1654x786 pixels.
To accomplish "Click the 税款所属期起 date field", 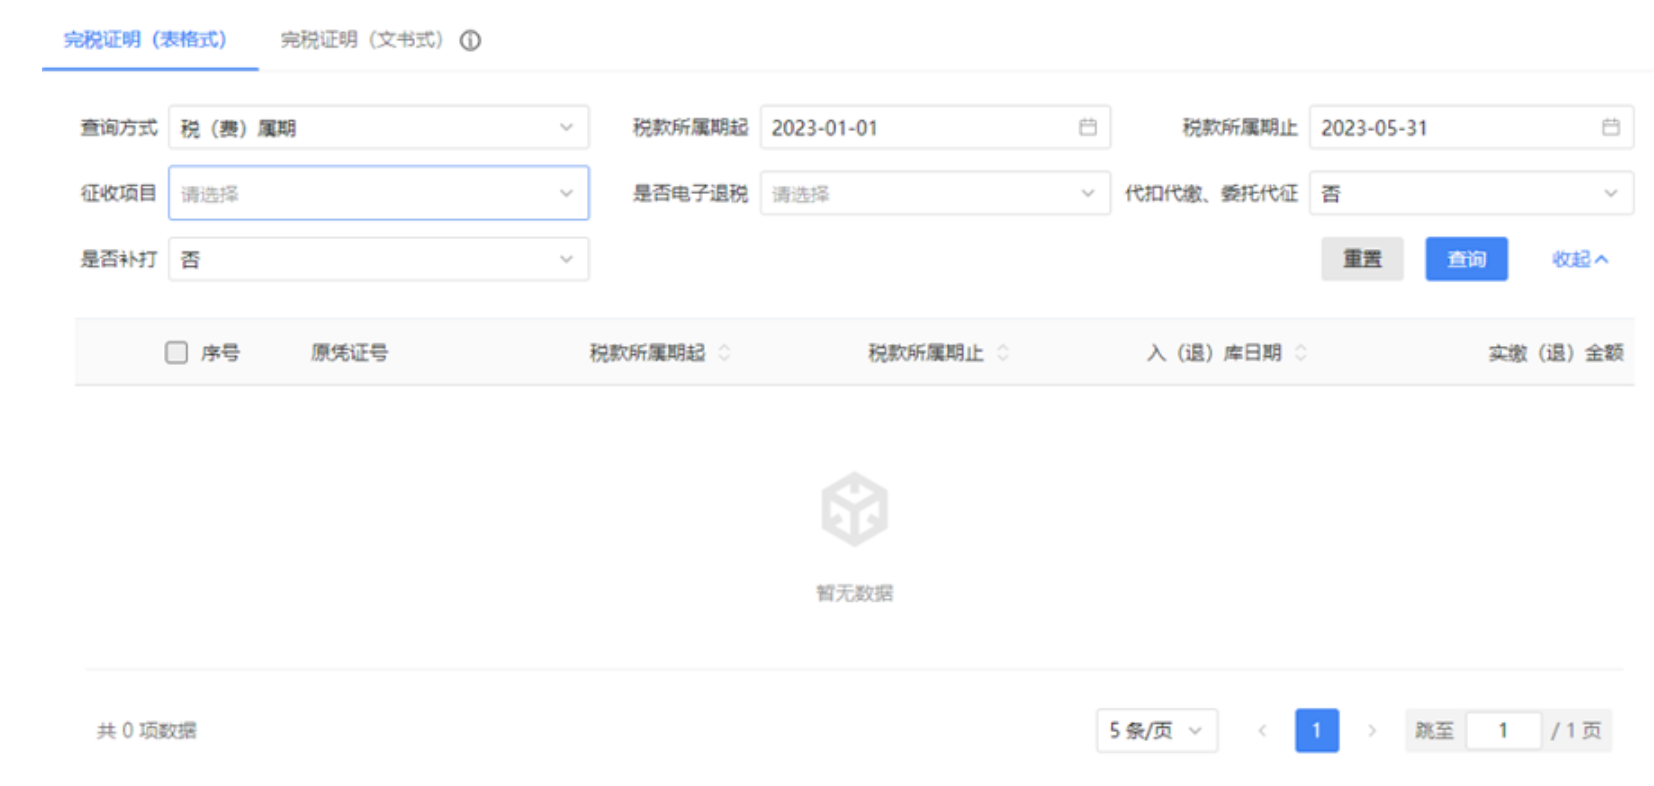I will click(x=935, y=127).
